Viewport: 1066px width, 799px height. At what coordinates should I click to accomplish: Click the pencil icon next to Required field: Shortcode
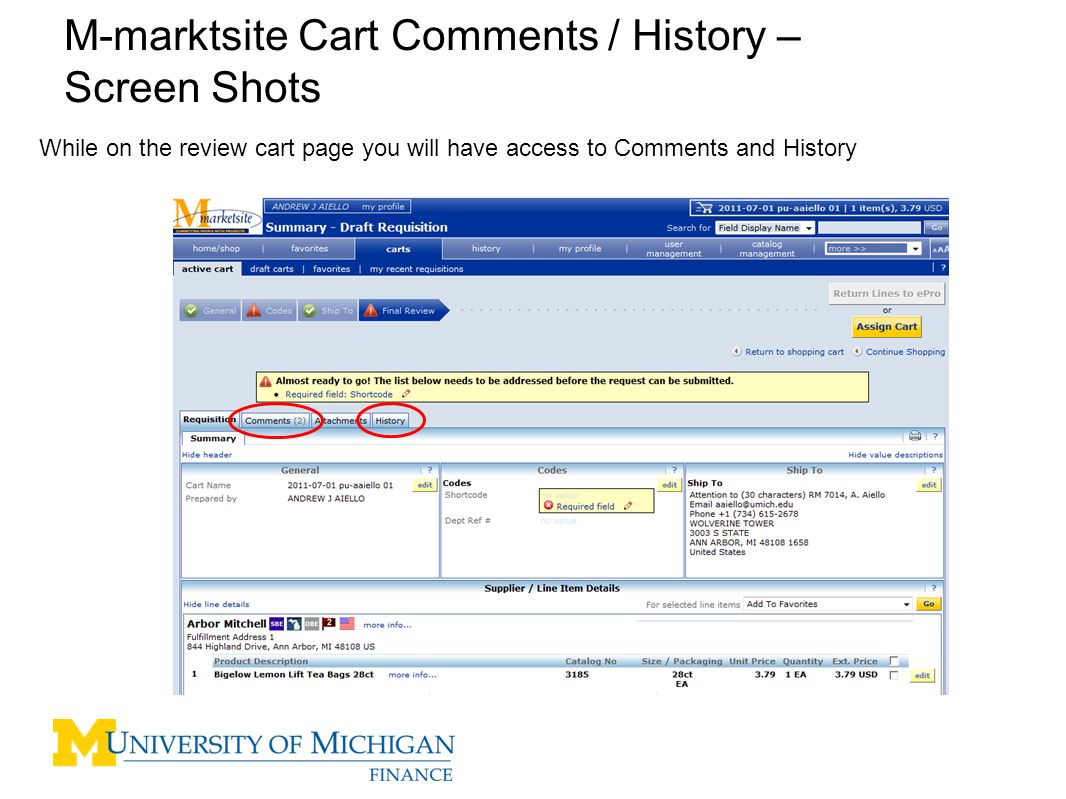coord(406,394)
